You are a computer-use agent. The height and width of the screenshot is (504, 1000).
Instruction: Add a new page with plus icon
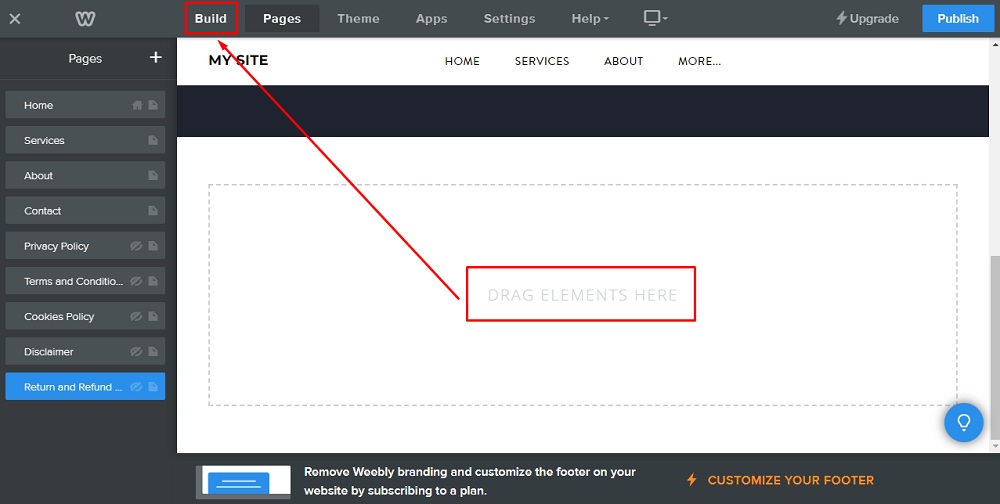point(156,57)
